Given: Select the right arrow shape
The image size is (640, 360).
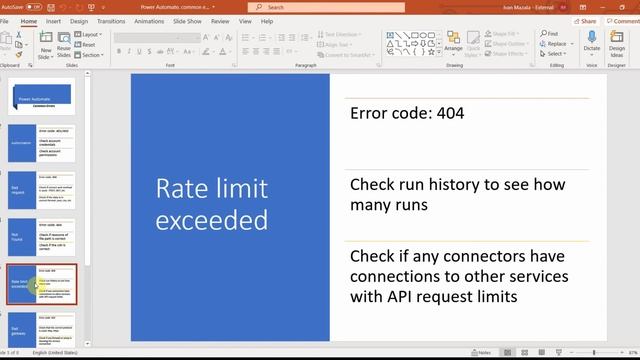Looking at the screenshot, I should coord(415,44).
